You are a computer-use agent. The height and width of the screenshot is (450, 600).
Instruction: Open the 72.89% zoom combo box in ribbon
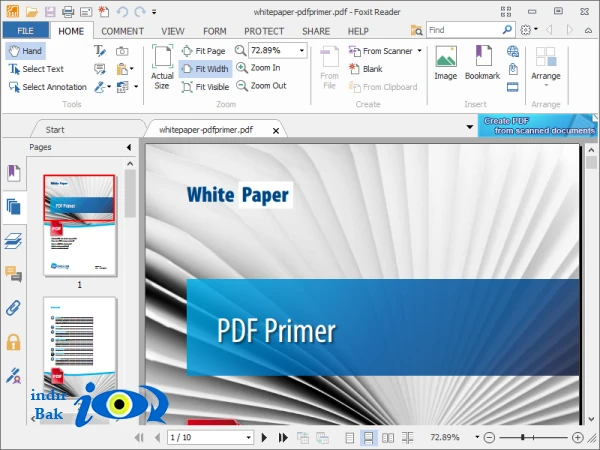coord(277,50)
